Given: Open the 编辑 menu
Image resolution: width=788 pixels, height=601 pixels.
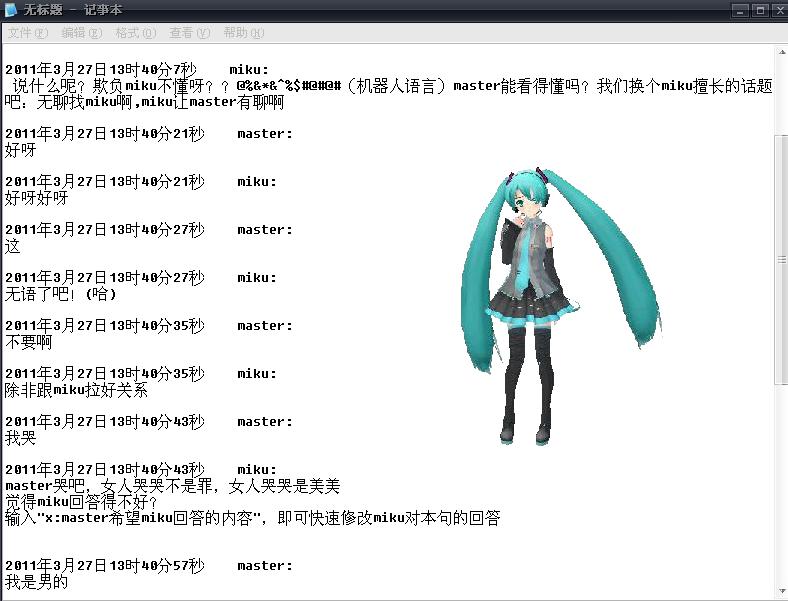Looking at the screenshot, I should pos(81,33).
